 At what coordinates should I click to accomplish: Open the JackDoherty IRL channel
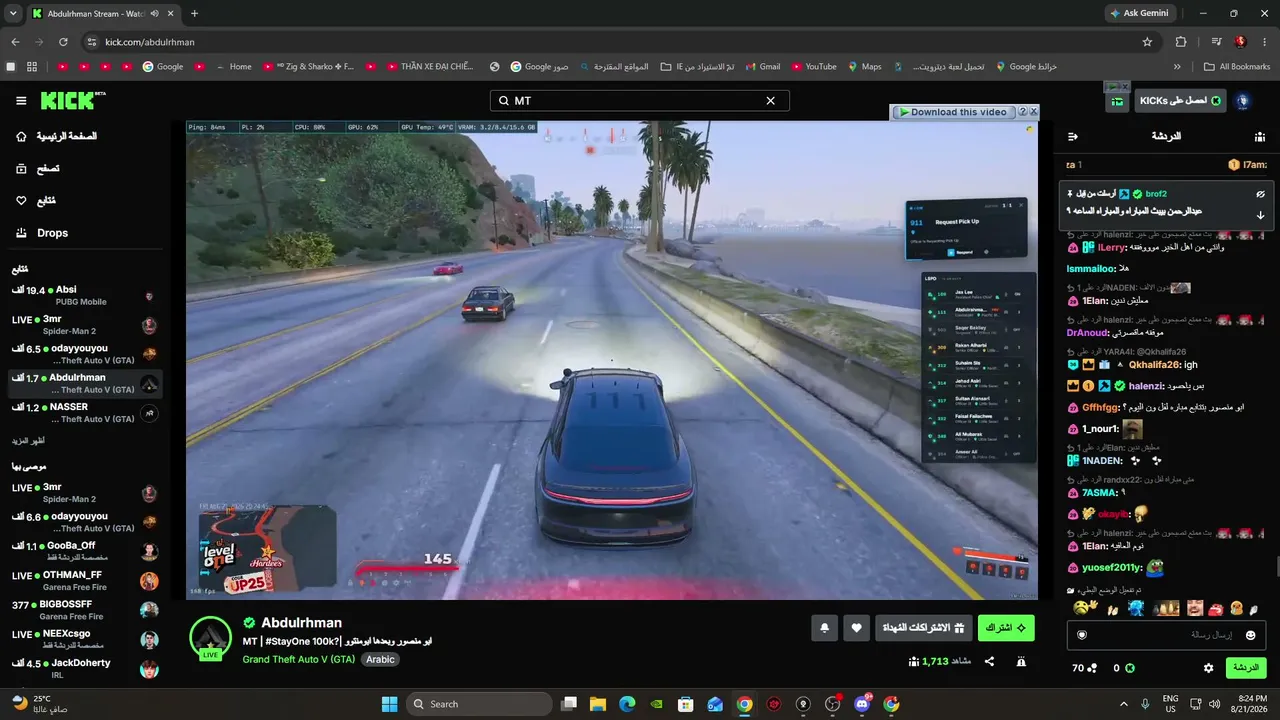point(85,669)
